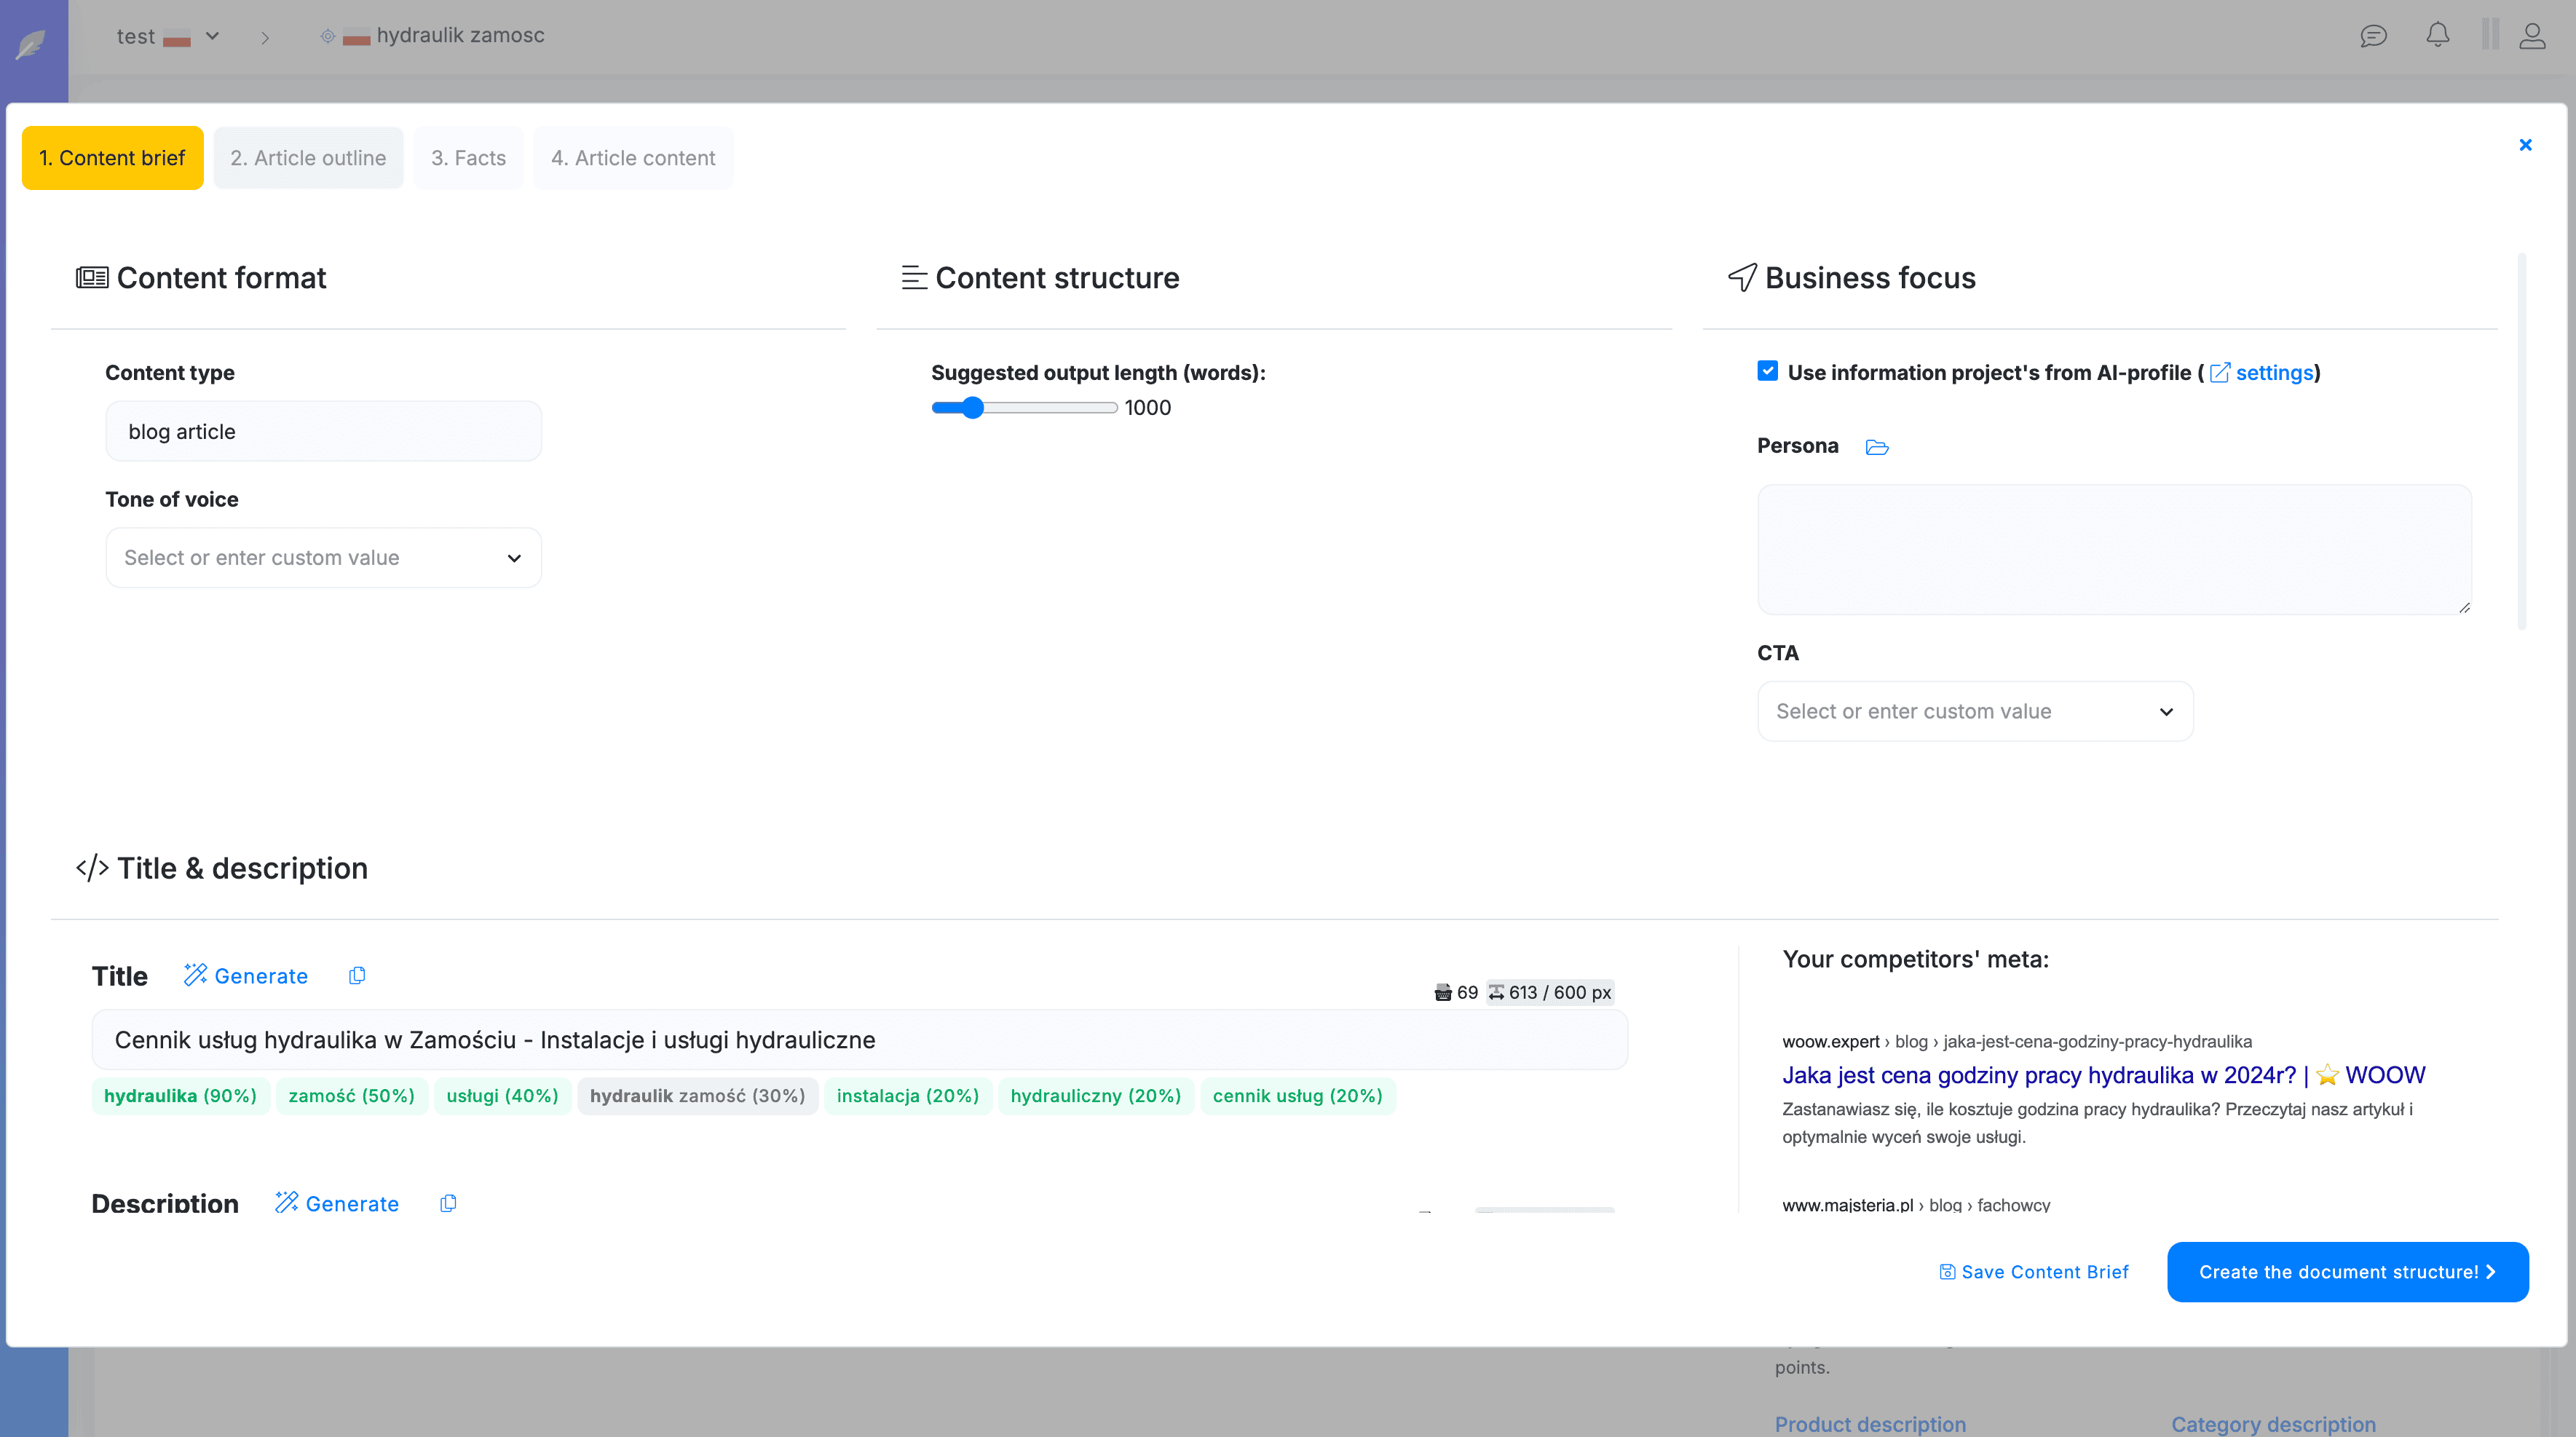Screen dimensions: 2576x1437
Task: Click the cennik usług (20%) keyword tag
Action: tap(1297, 1096)
